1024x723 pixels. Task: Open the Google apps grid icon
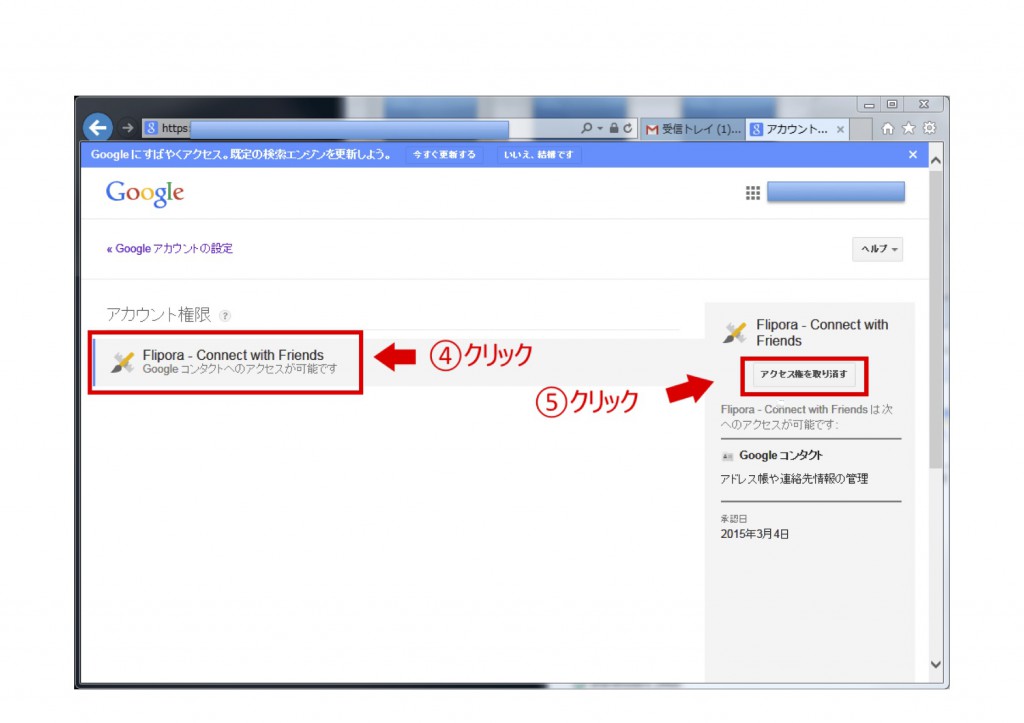pyautogui.click(x=753, y=193)
